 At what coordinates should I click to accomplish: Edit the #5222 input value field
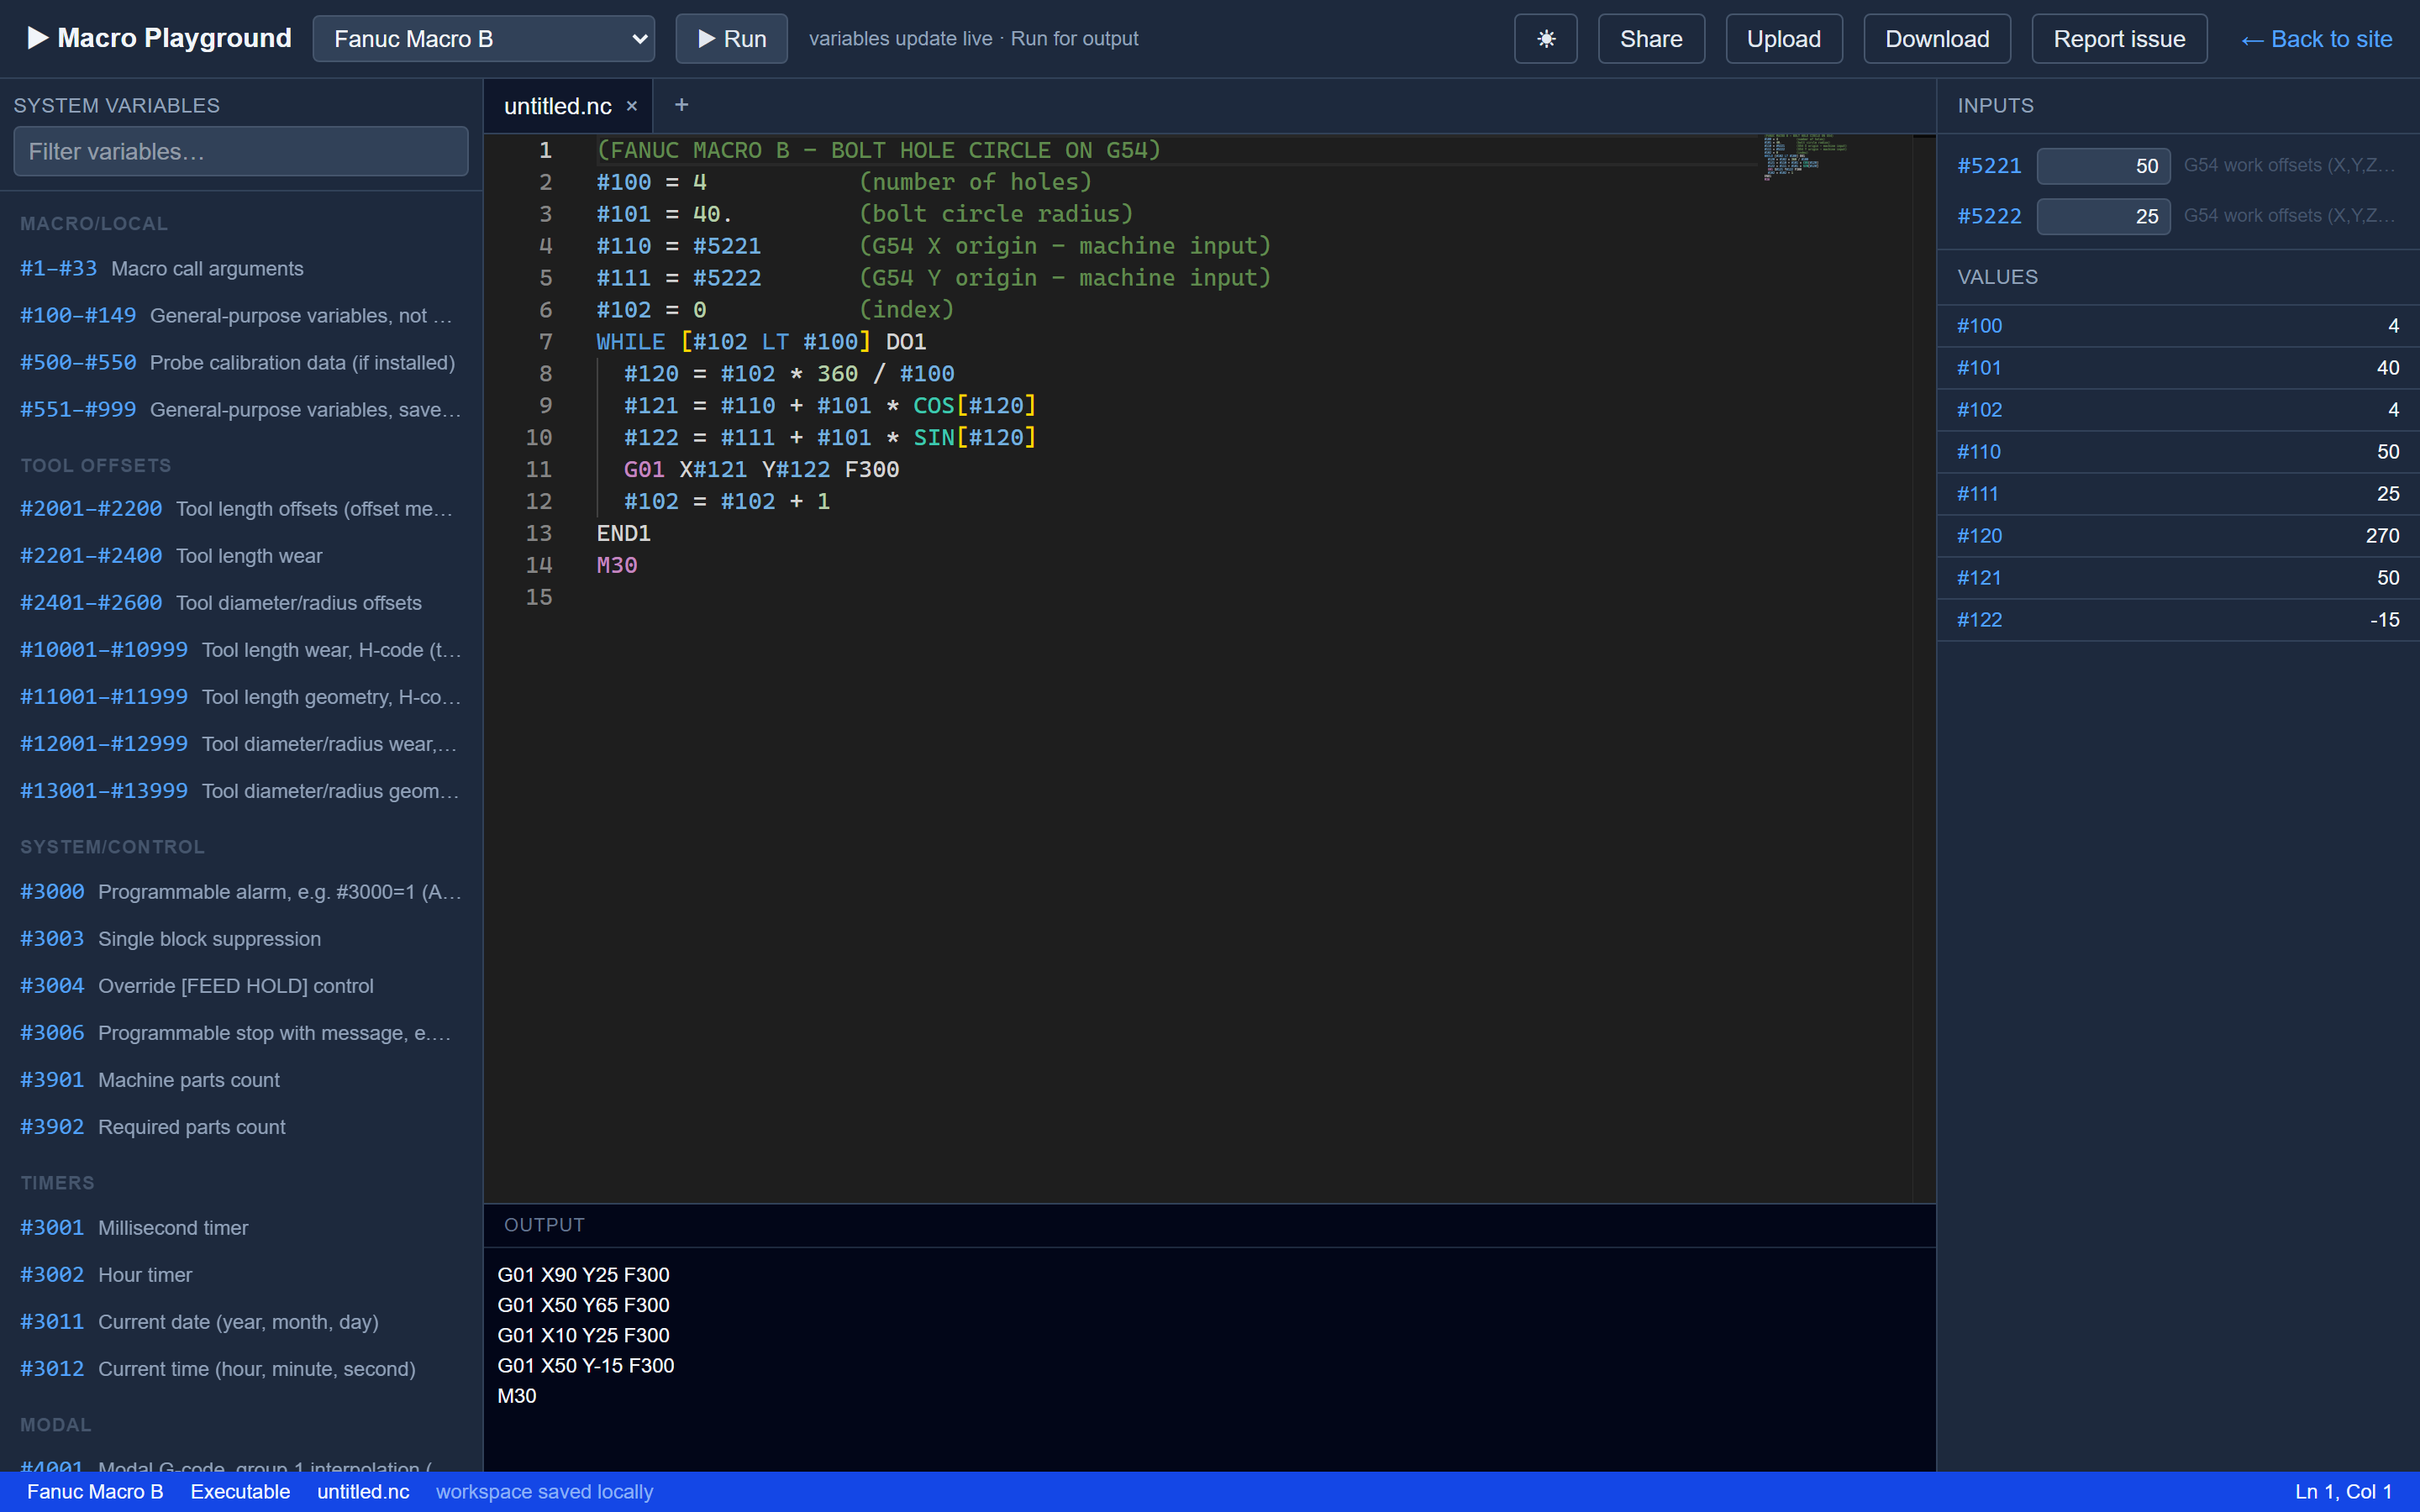[x=2103, y=216]
